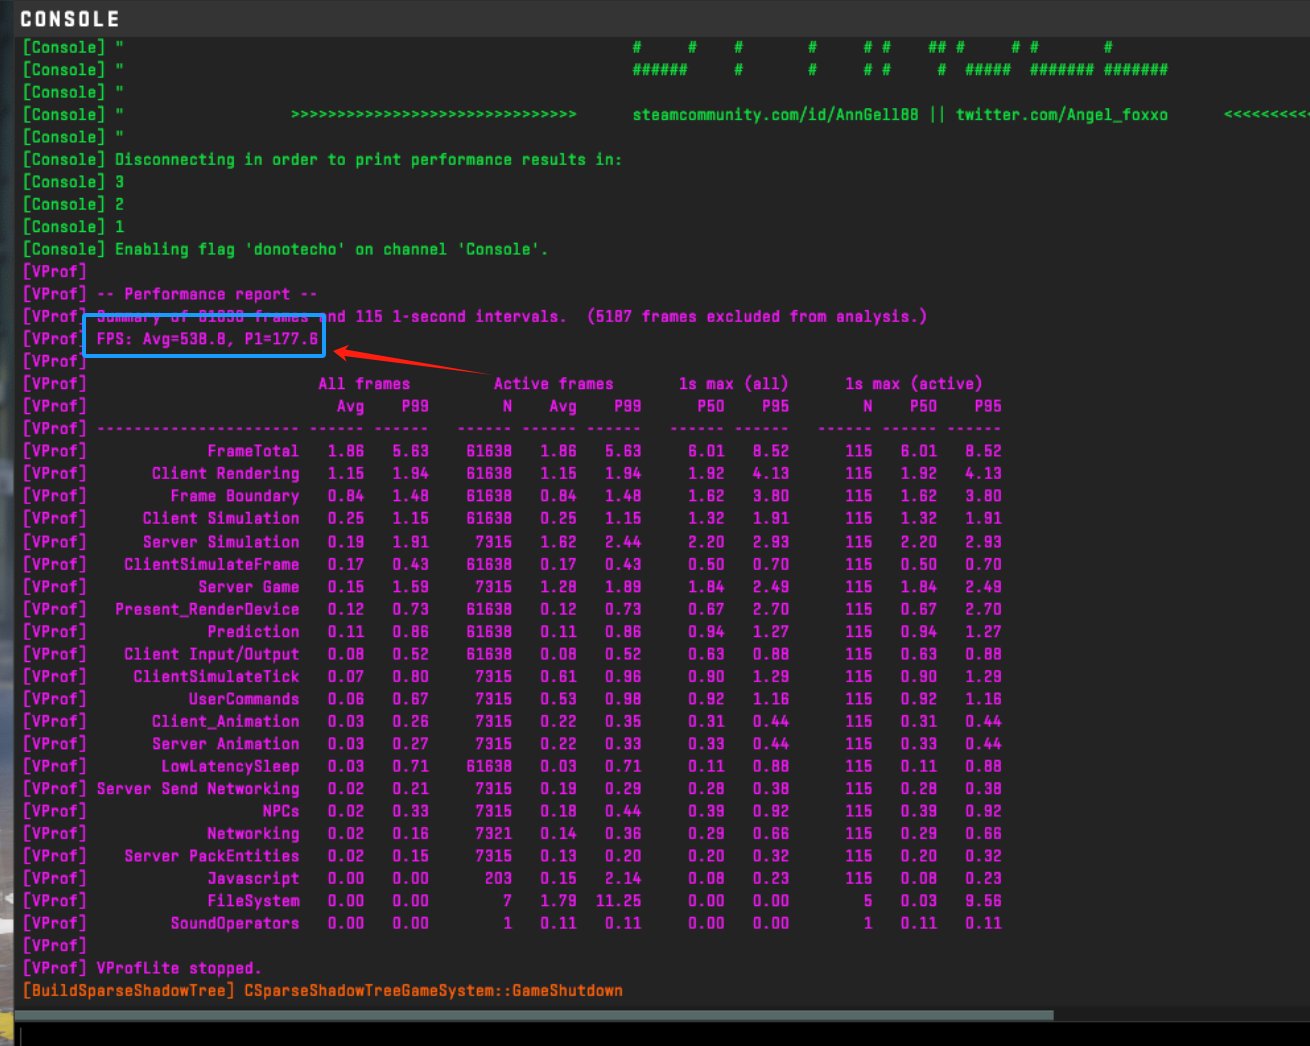Select the ClientSimulateTick row label

(x=216, y=677)
